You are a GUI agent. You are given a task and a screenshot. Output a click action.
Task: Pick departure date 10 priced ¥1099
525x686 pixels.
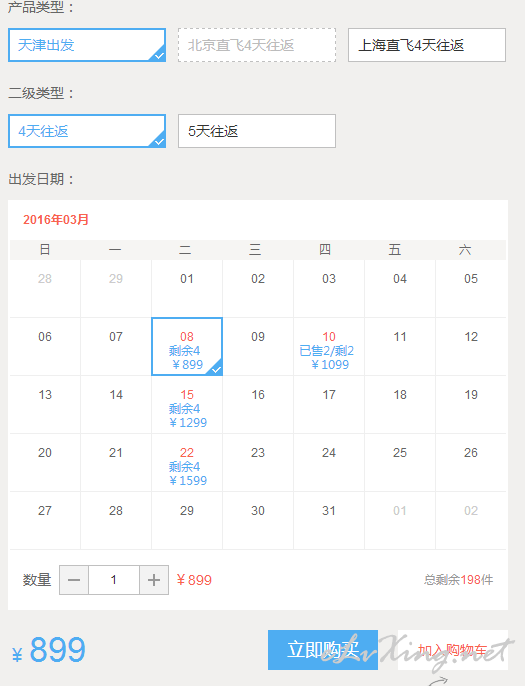(x=329, y=346)
